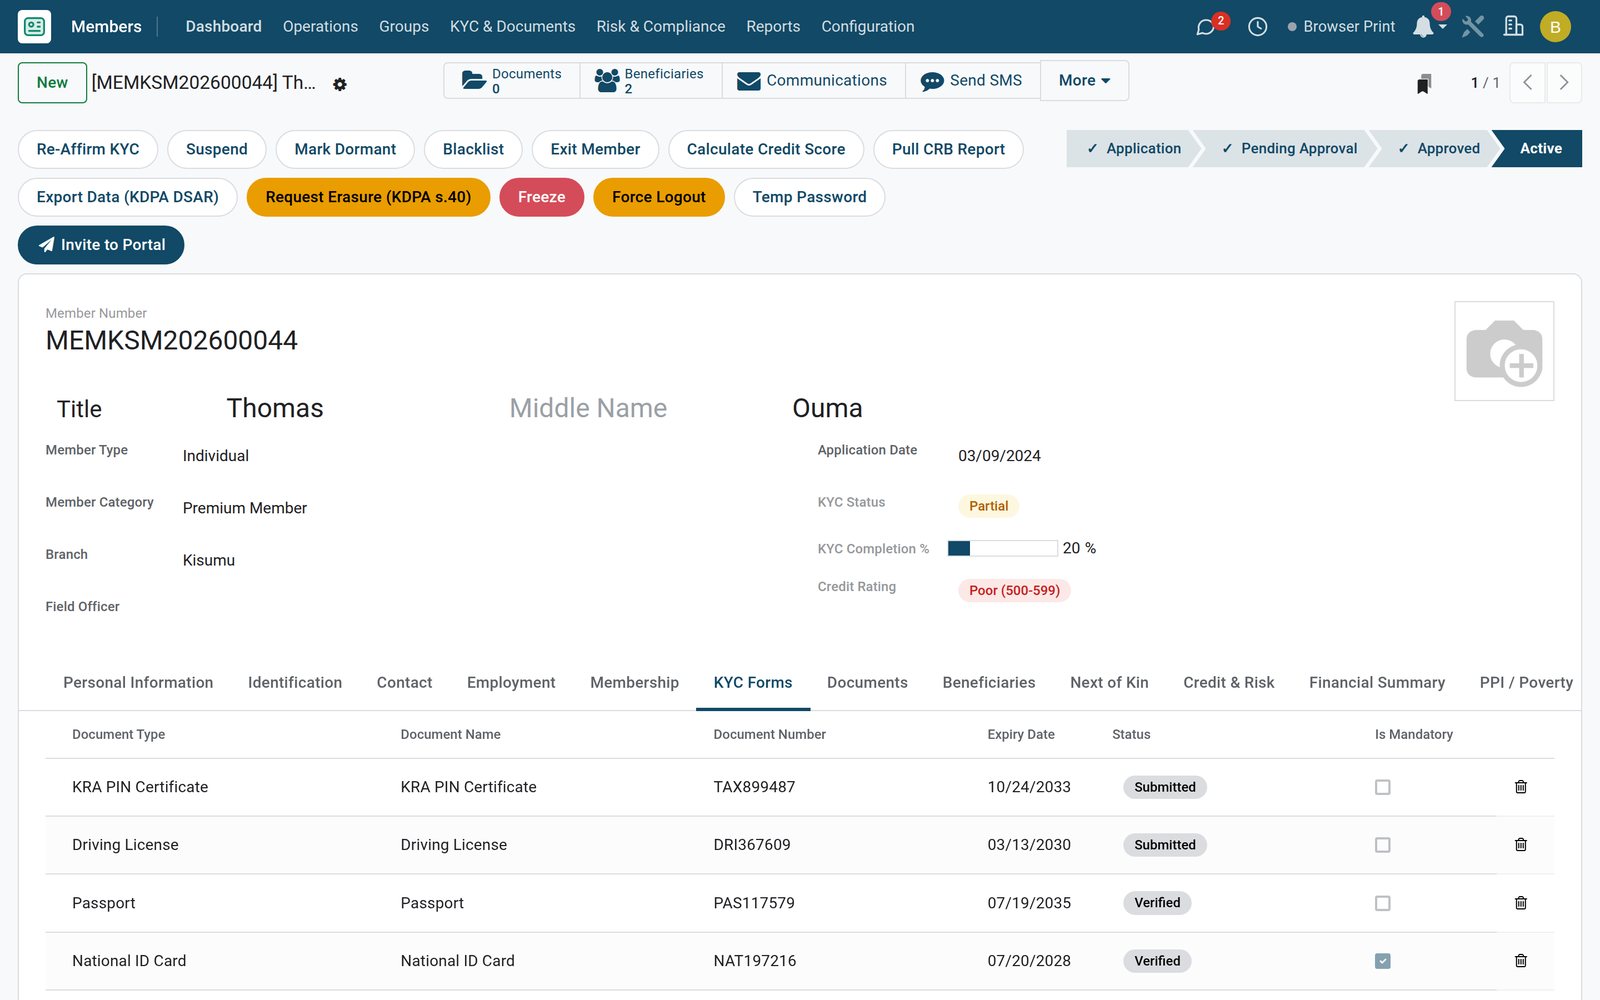Open the Risk & Compliance menu
The image size is (1600, 1000).
pos(660,27)
